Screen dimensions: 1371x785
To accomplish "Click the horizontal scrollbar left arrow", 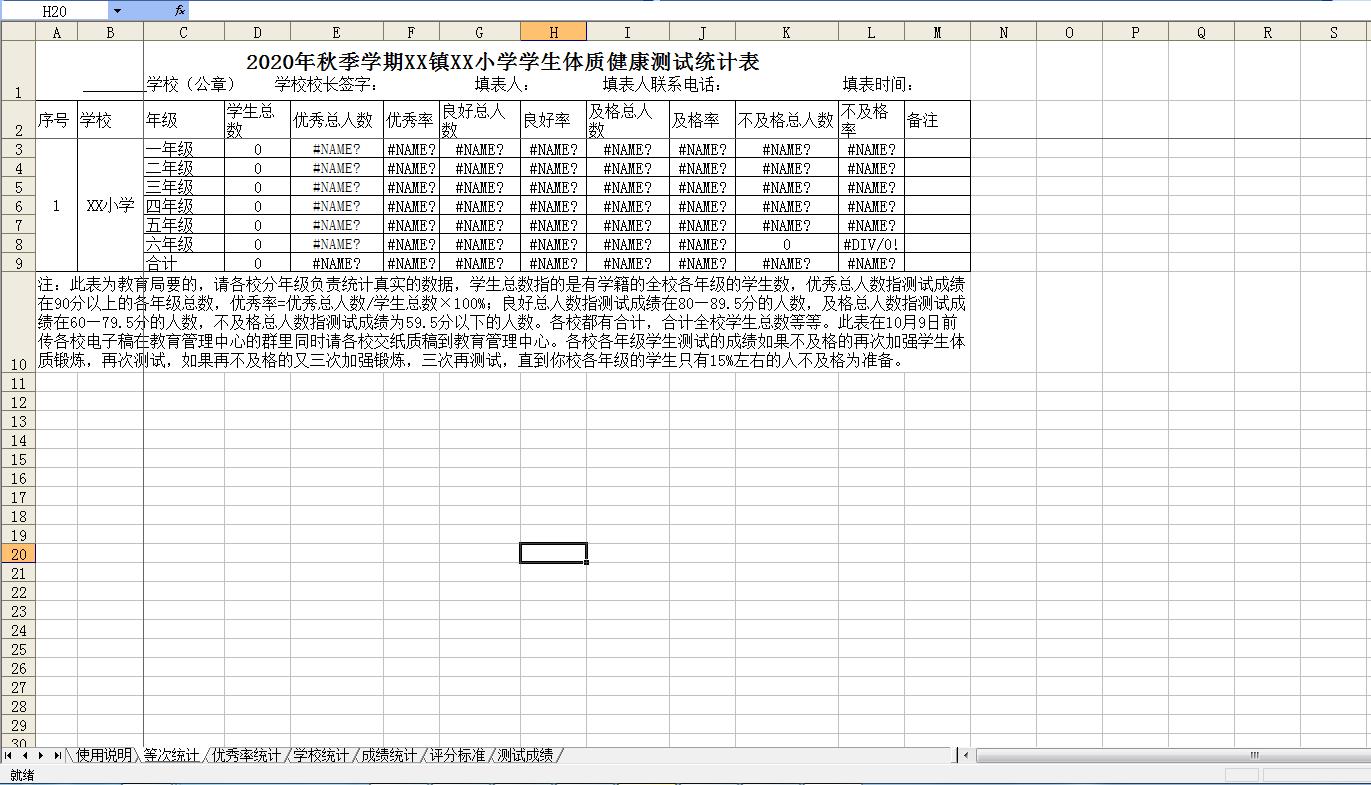I will pos(966,756).
